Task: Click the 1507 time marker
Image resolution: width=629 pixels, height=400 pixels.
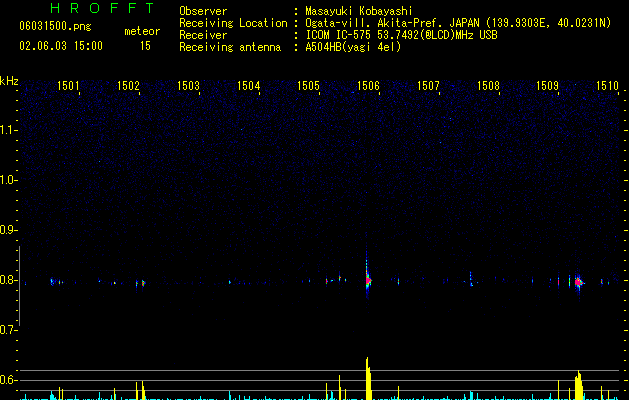Action: (428, 86)
